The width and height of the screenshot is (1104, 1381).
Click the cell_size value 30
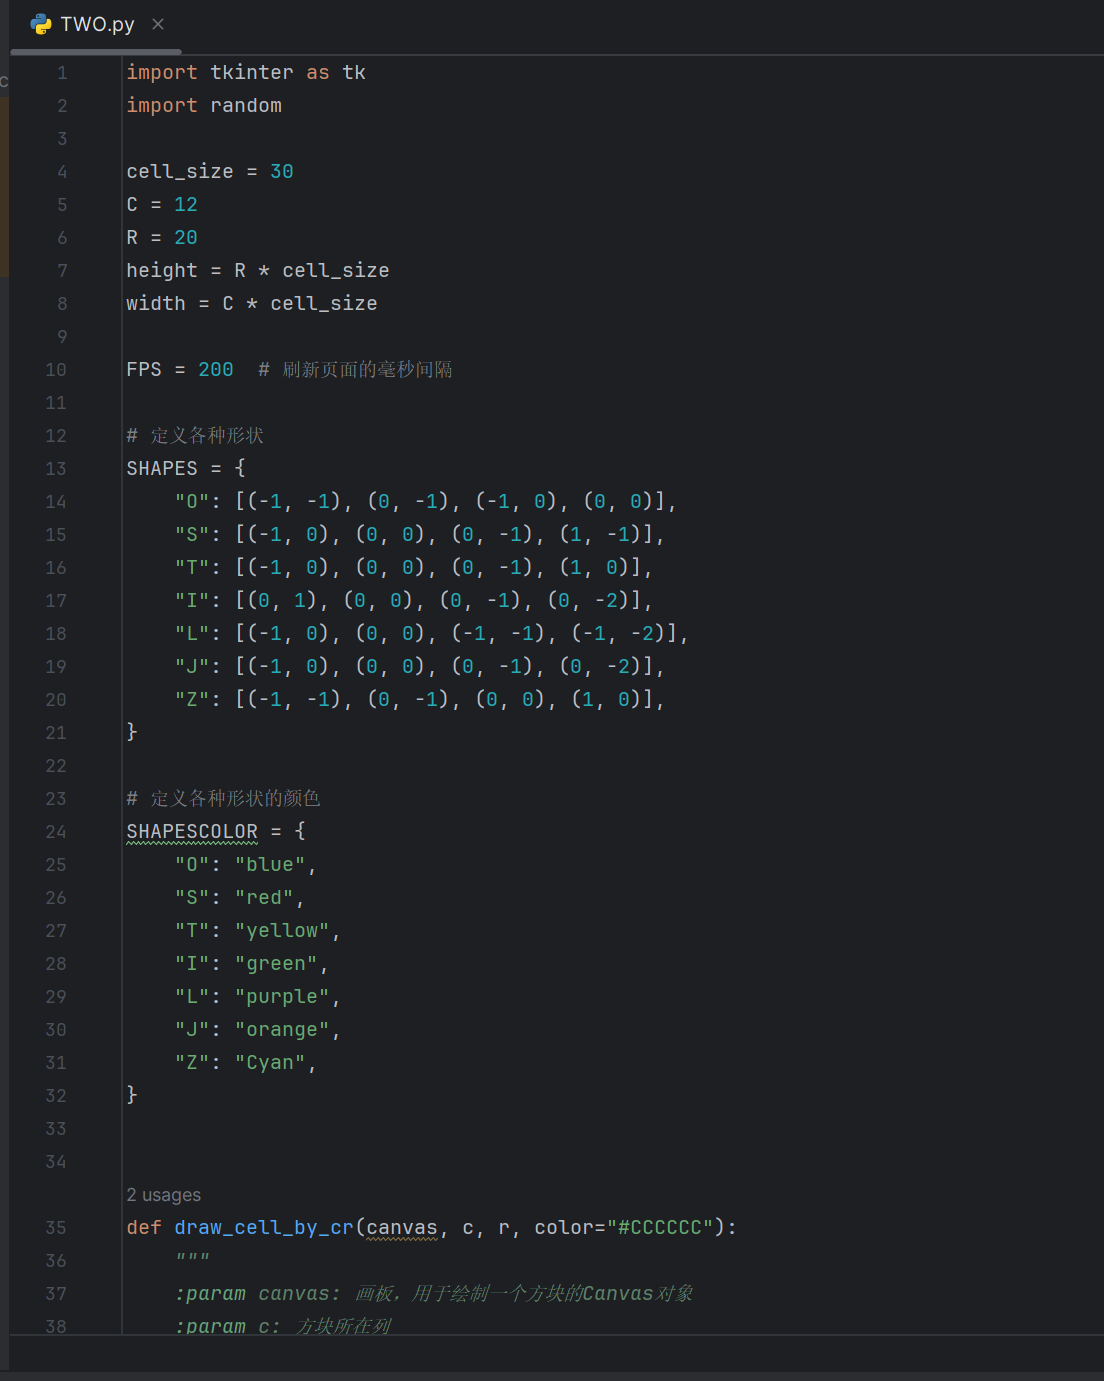coord(282,172)
